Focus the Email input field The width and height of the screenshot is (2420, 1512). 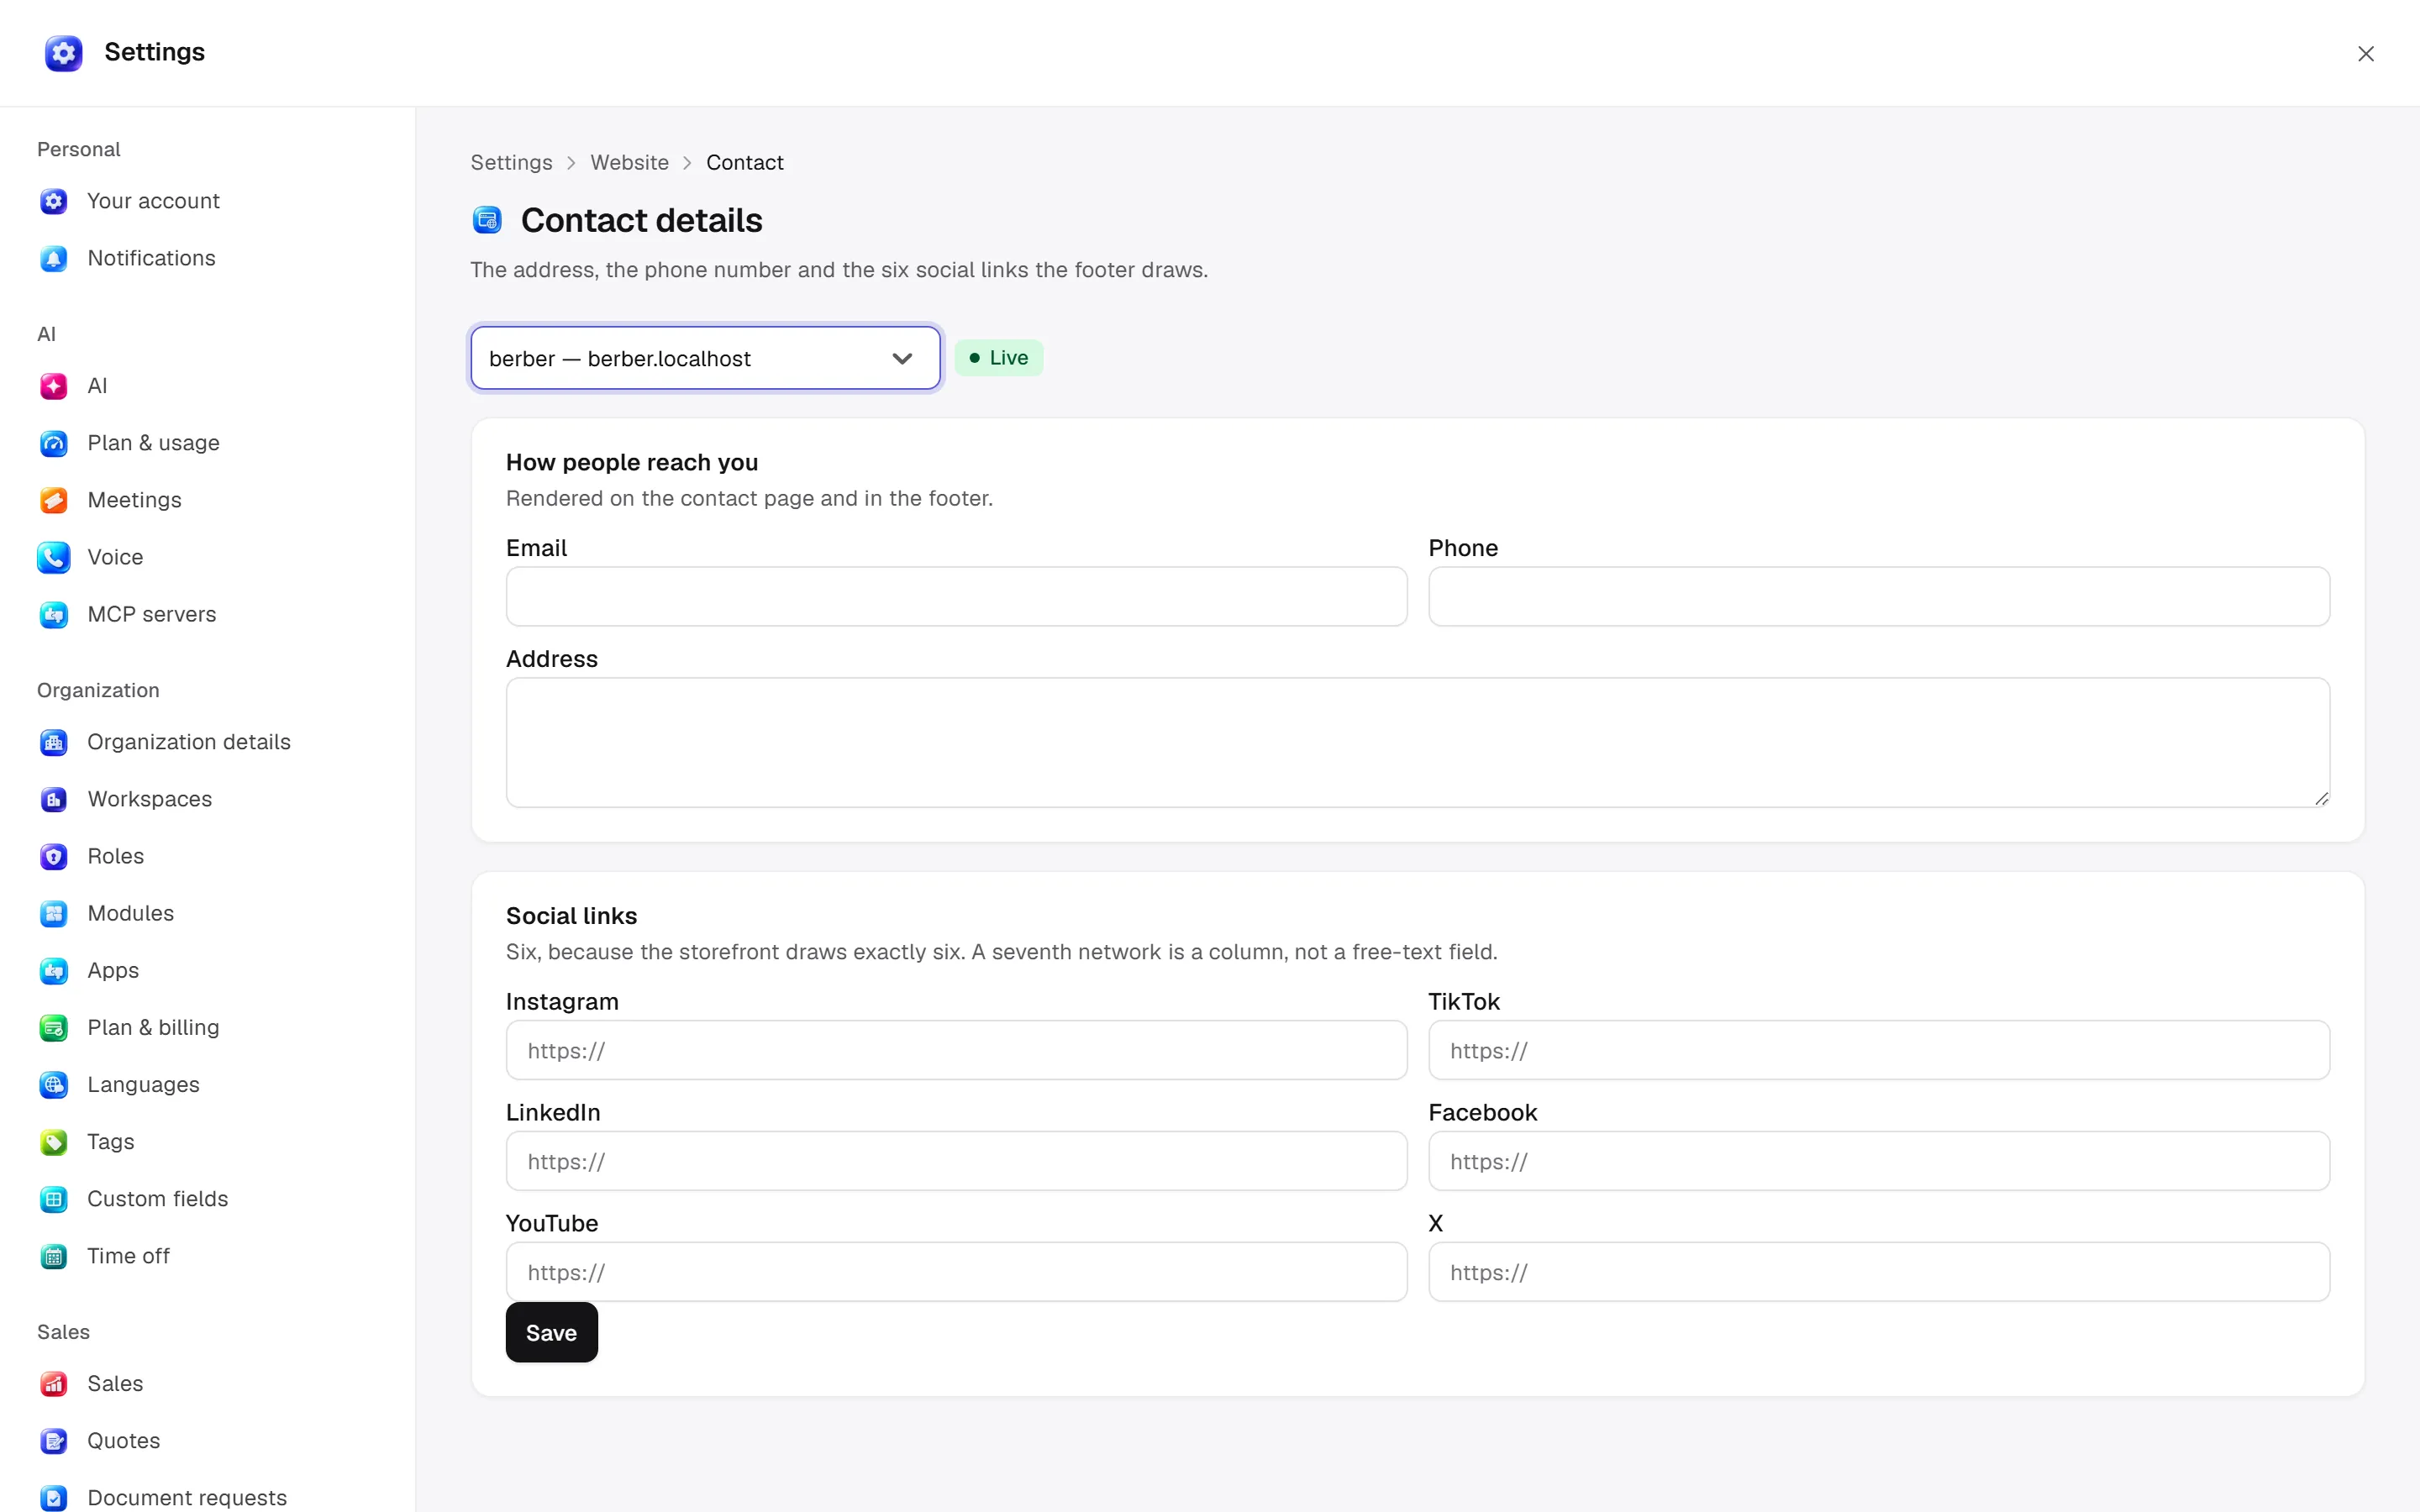956,597
